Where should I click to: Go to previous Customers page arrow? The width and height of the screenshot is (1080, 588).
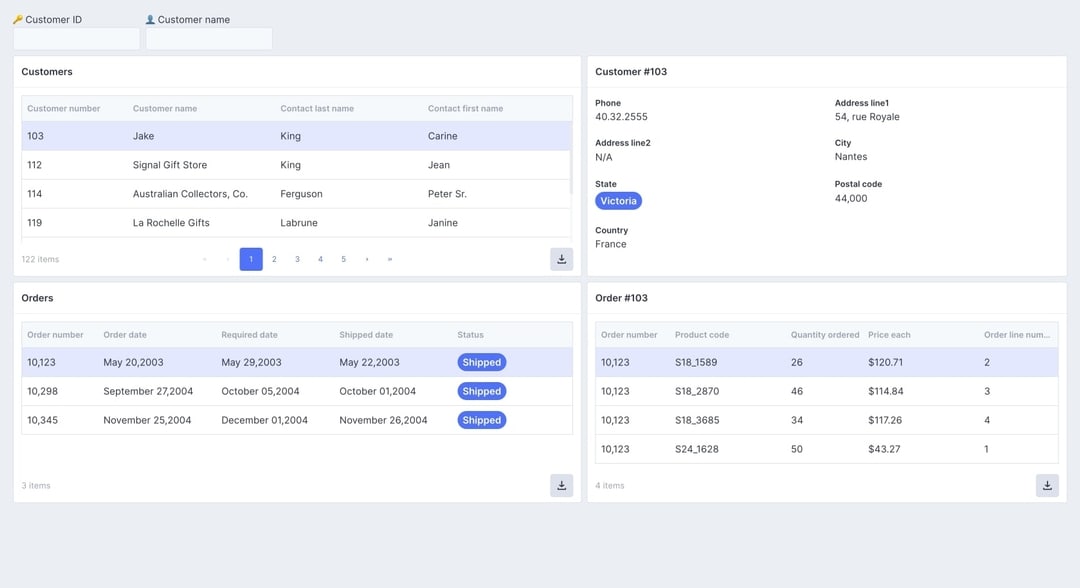click(228, 260)
